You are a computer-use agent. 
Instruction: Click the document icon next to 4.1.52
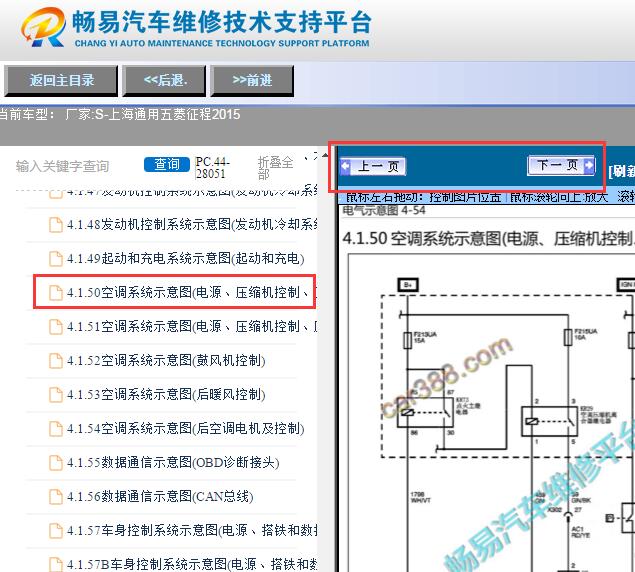coord(55,361)
